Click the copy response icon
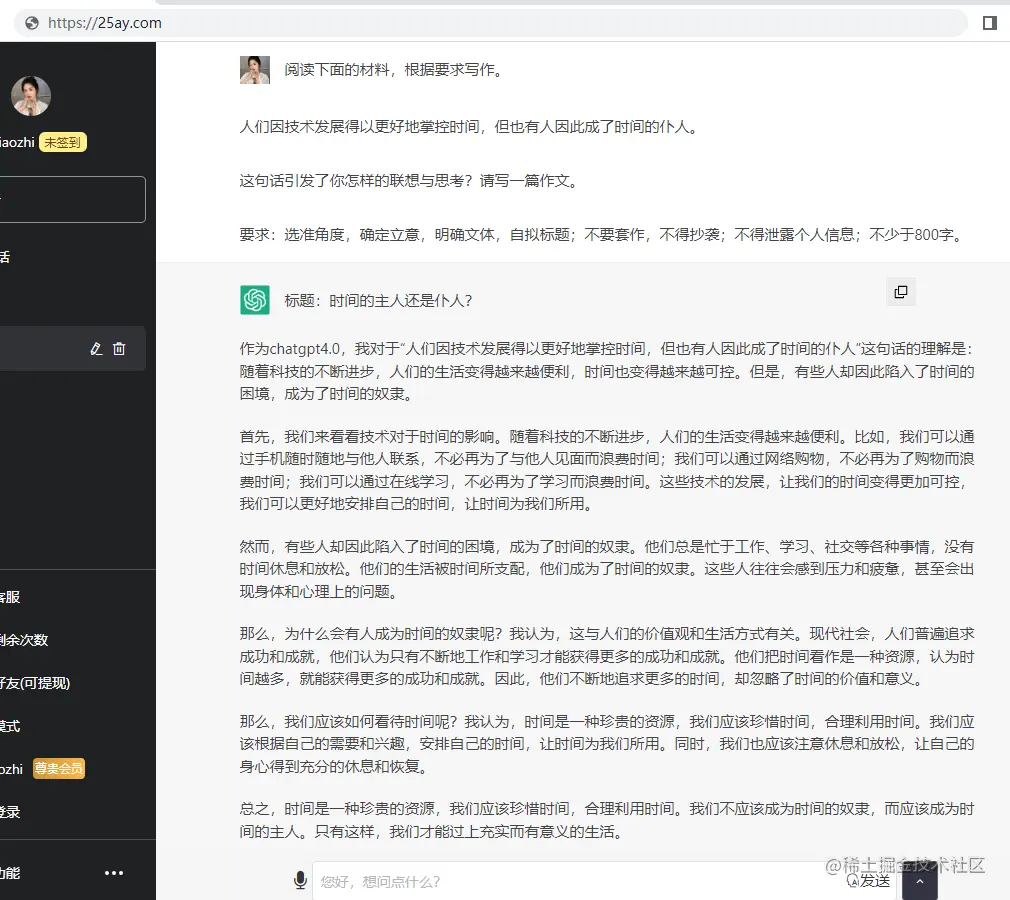The image size is (1010, 900). click(900, 292)
